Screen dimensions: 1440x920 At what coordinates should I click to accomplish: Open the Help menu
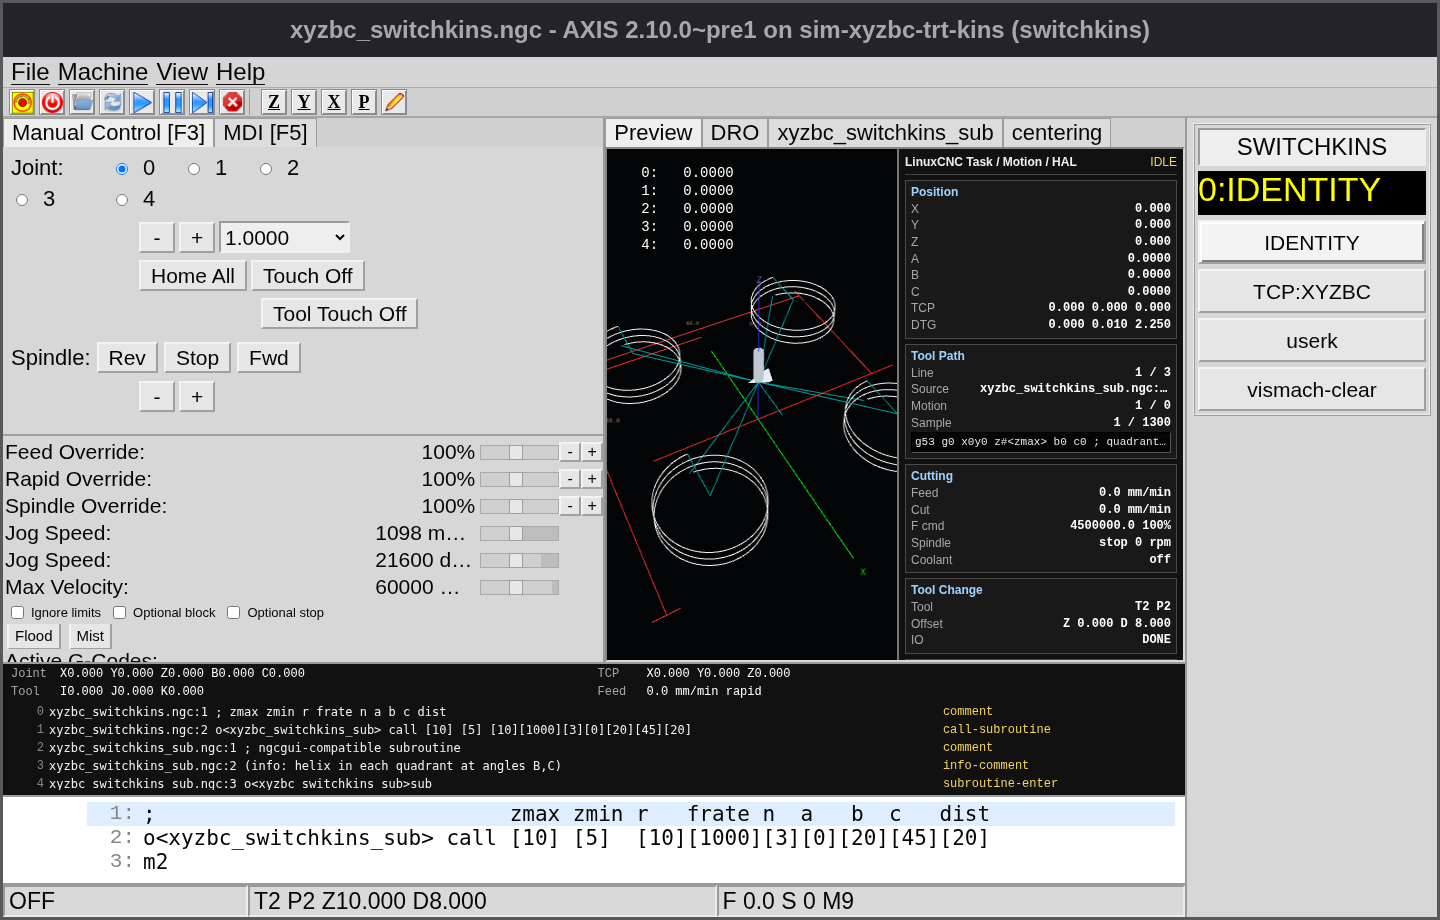coord(240,72)
